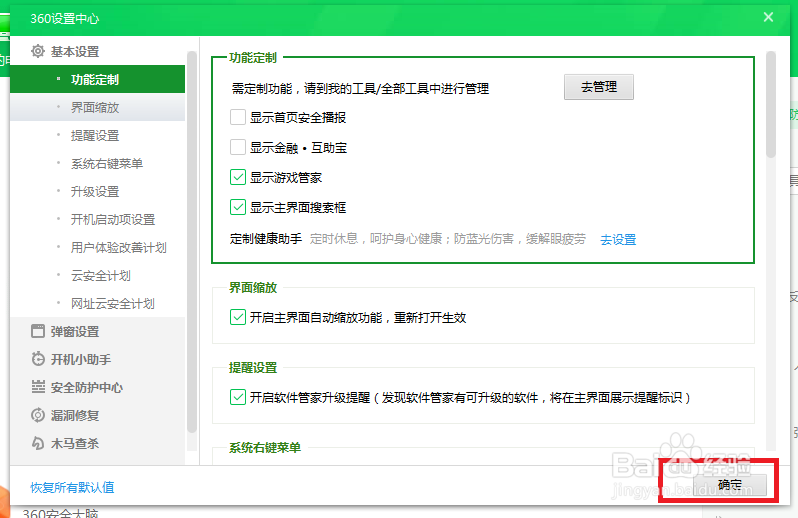Click 恢复所有默认值 link
This screenshot has width=798, height=518.
[x=72, y=487]
